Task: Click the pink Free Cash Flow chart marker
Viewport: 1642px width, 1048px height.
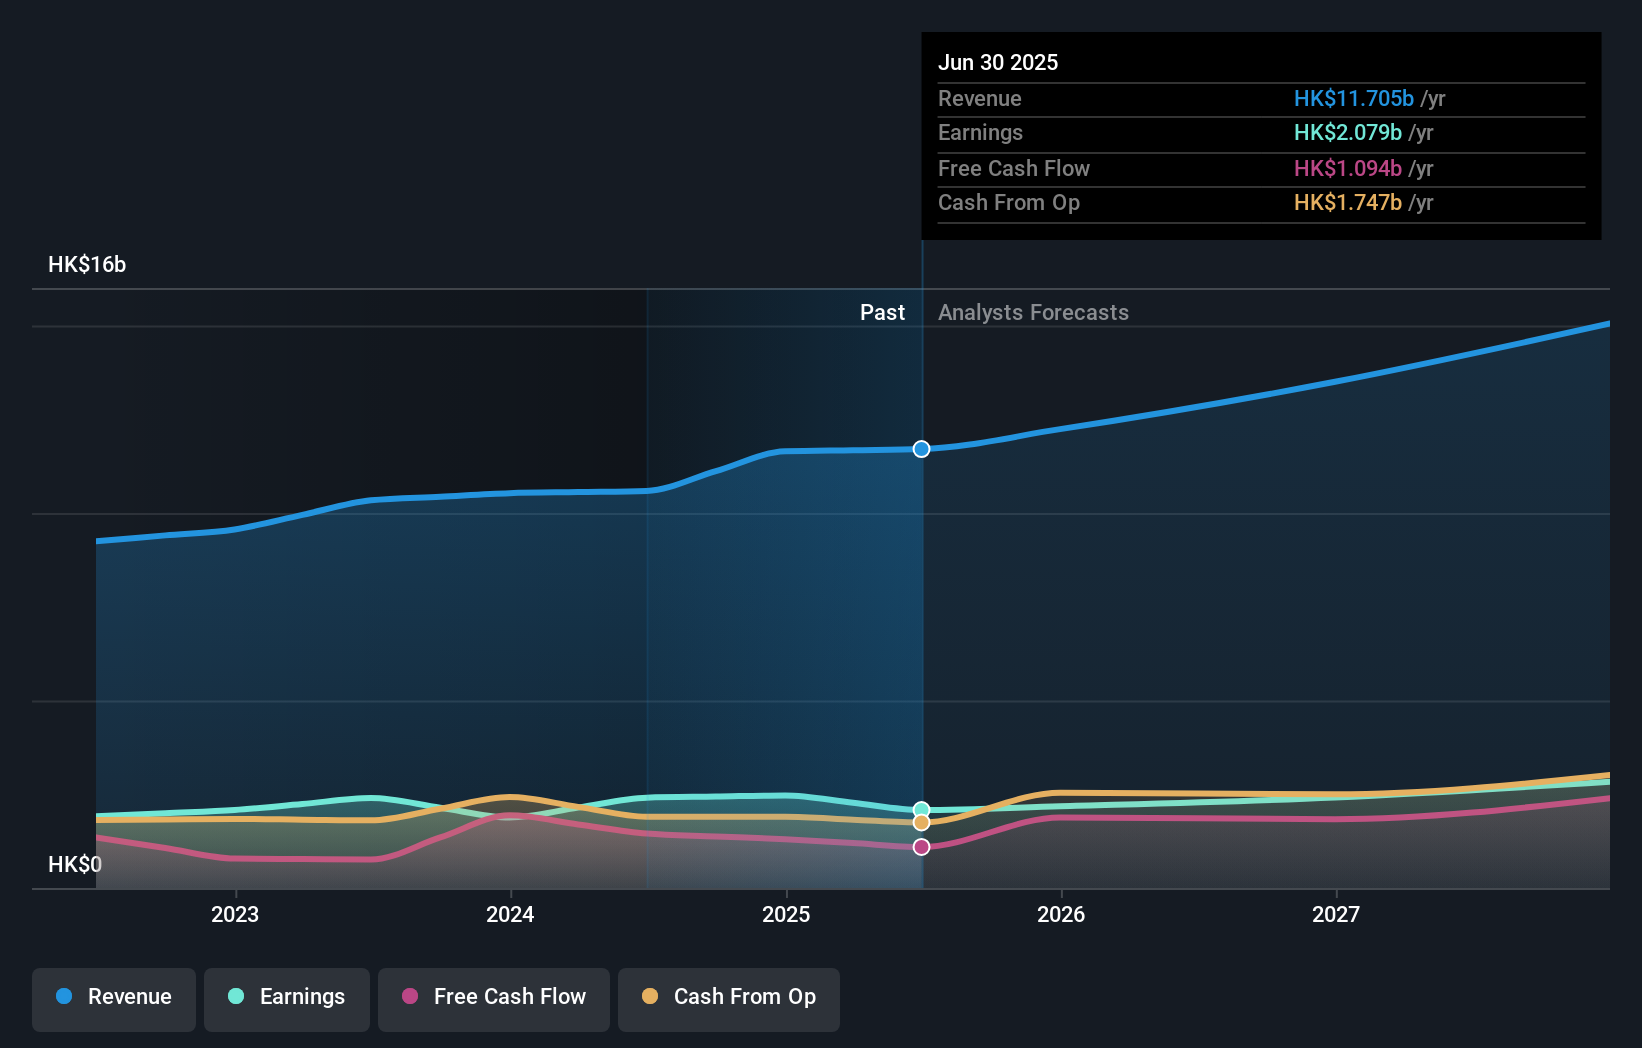Action: point(920,846)
